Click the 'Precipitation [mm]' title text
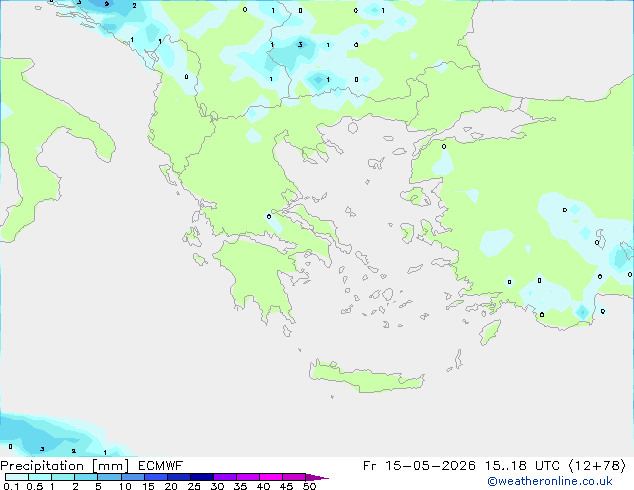Screen dimensions: 634x490 [x=65, y=466]
